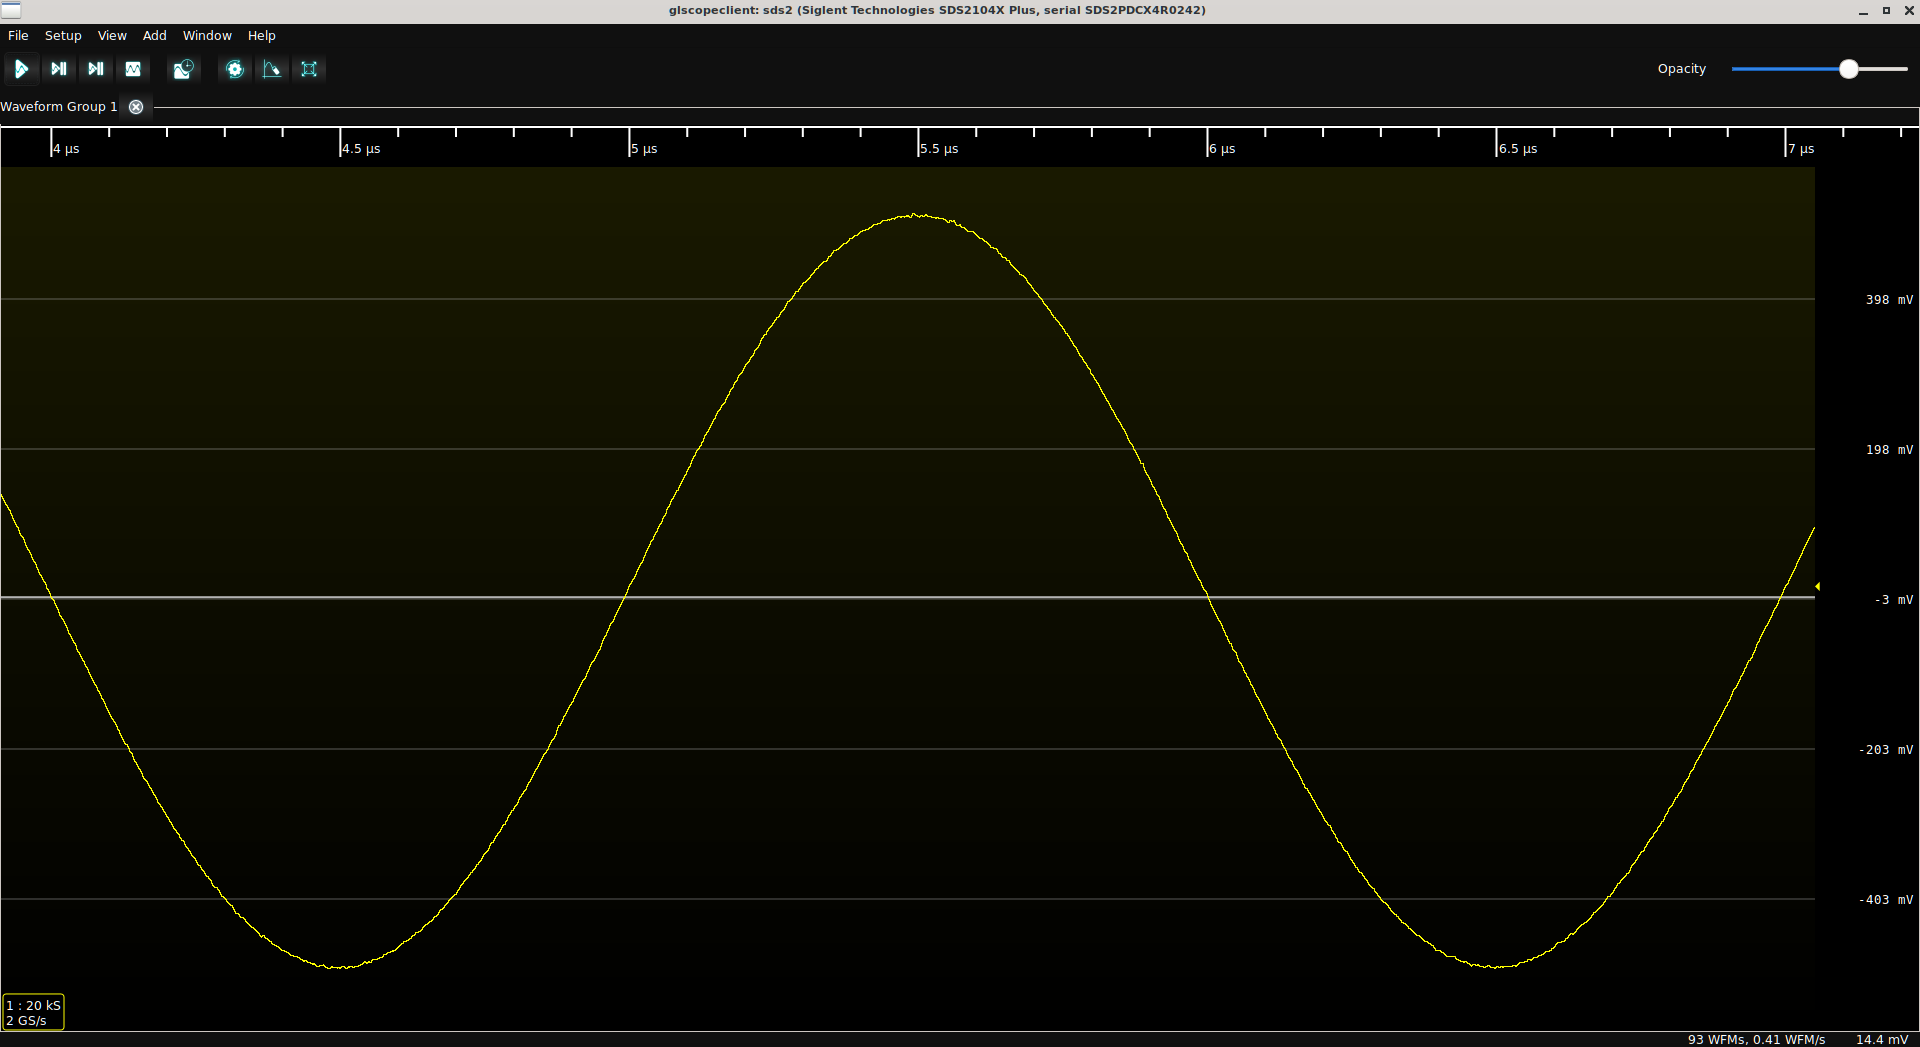Screen dimensions: 1920x1047
Task: Click the 7 µs timeline label
Action: click(1801, 149)
